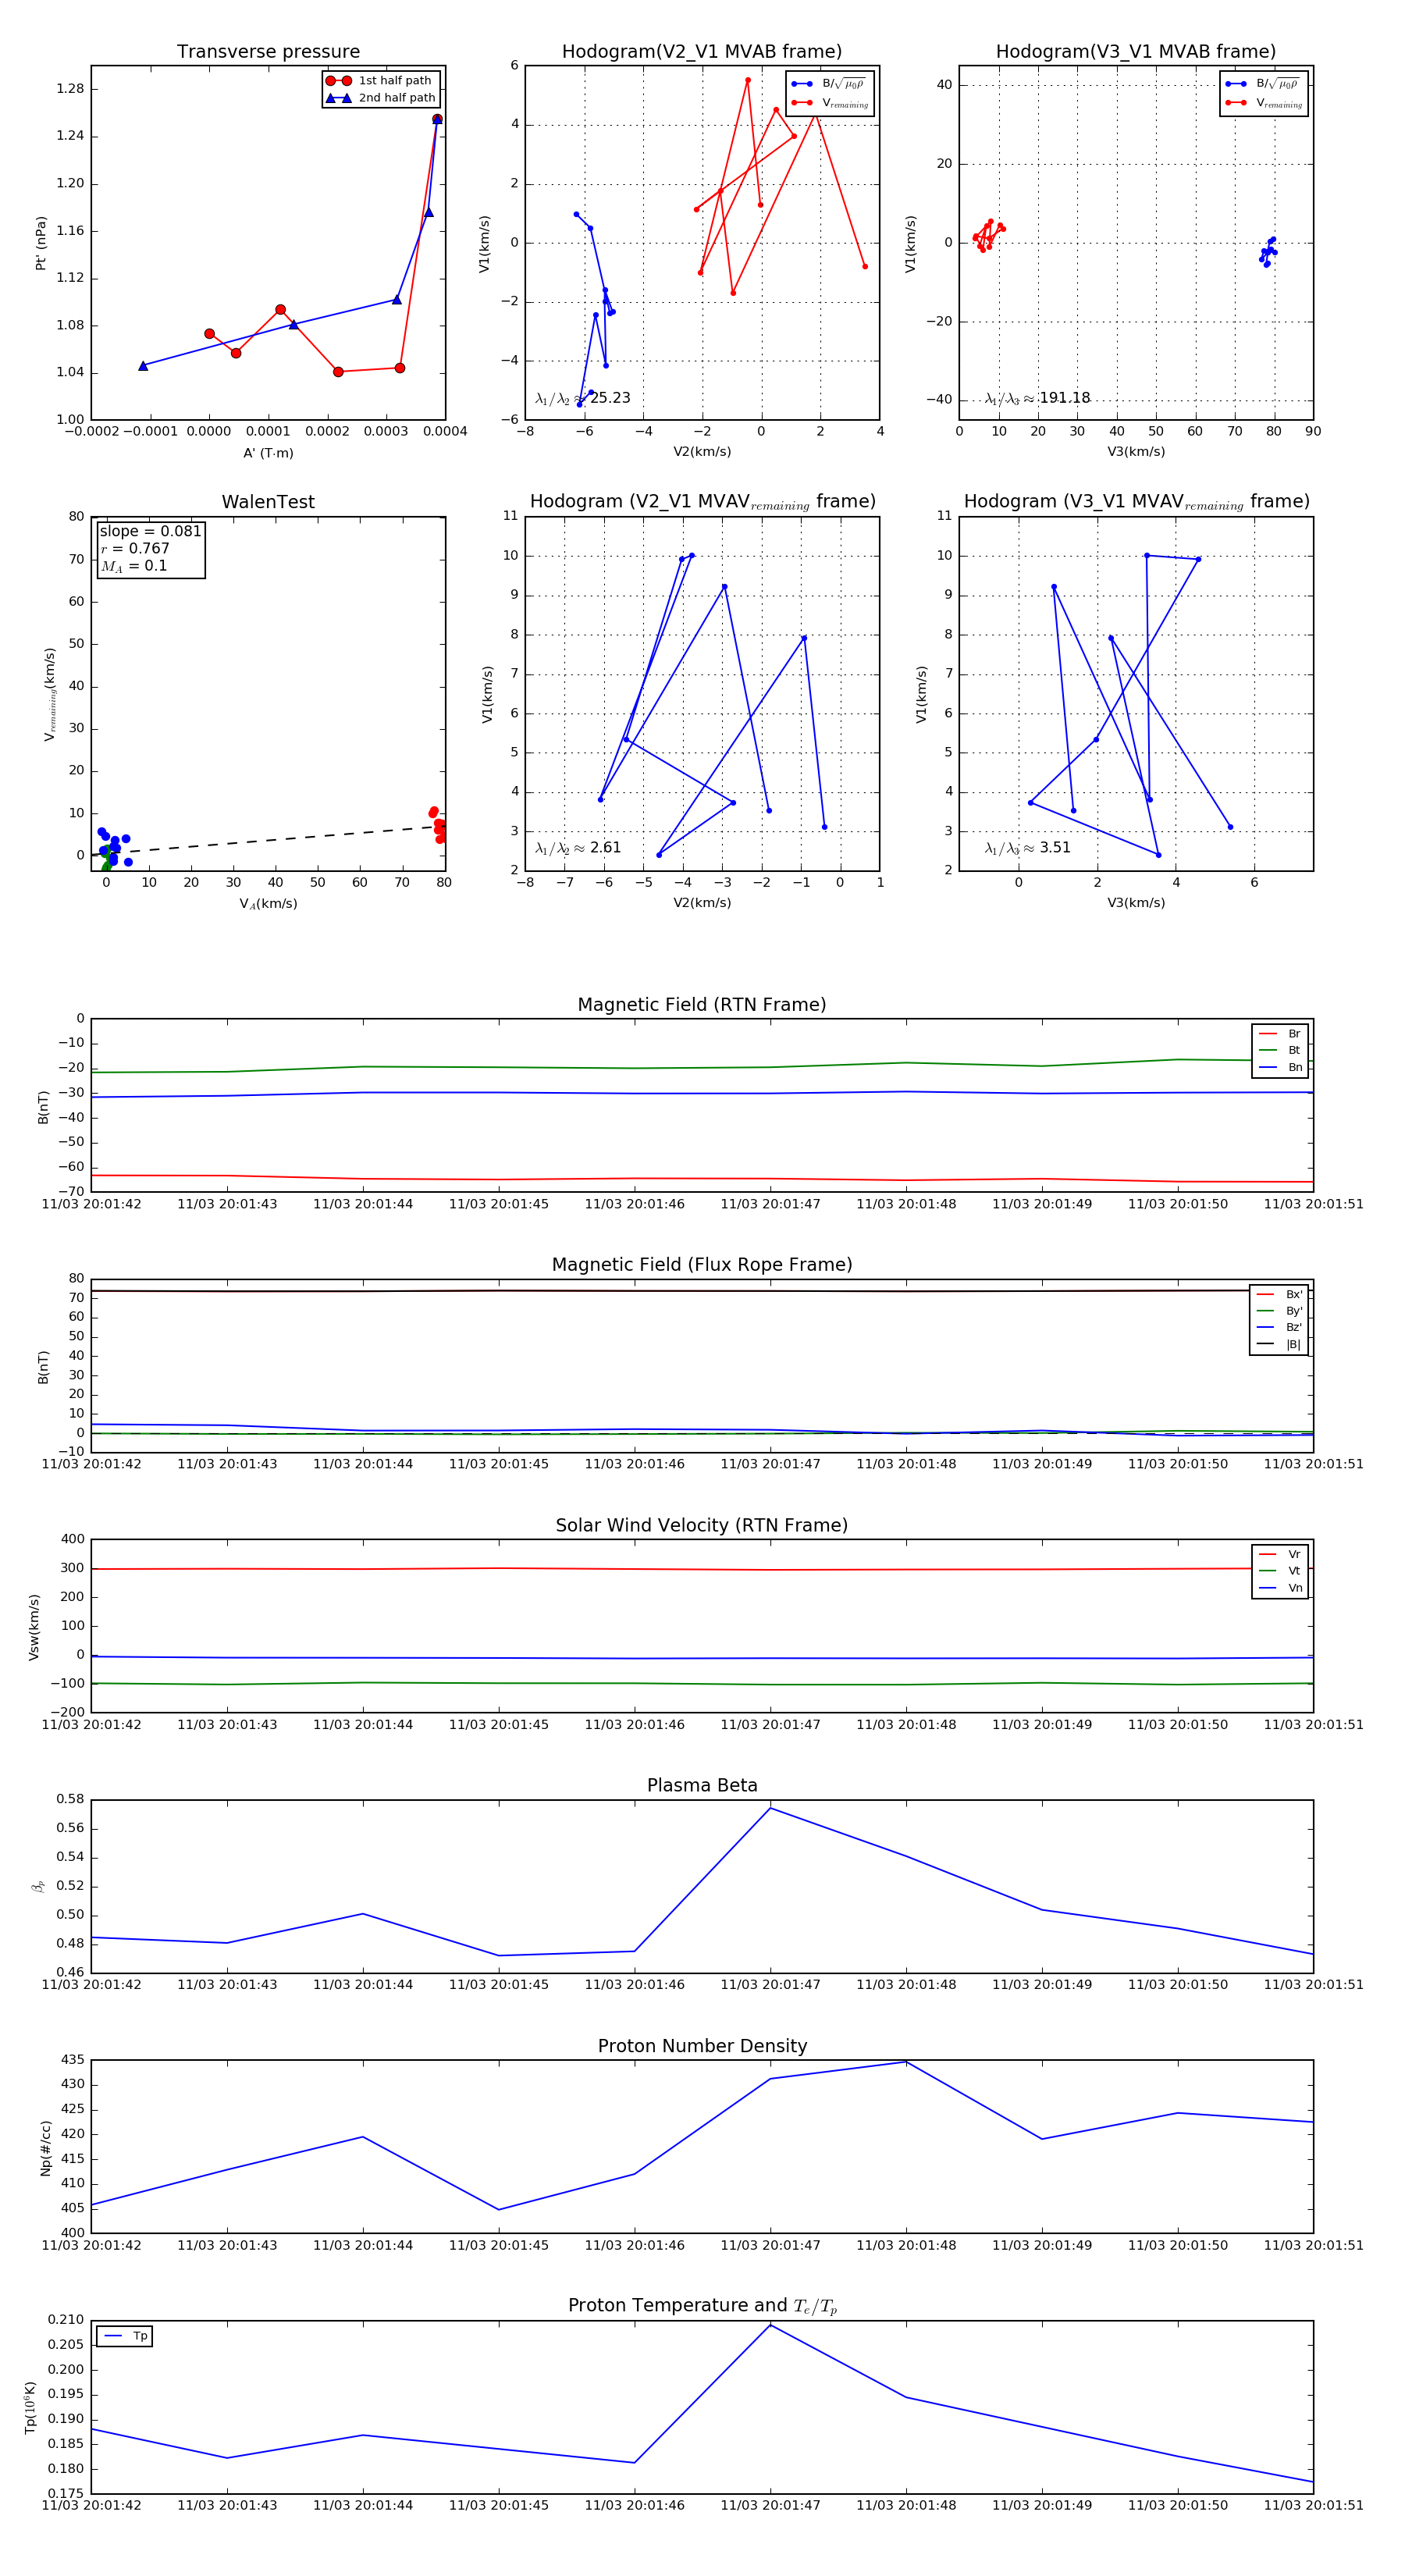
Task: Click 'Bt' legend entry in RTN field plot
Action: coord(1280,1050)
